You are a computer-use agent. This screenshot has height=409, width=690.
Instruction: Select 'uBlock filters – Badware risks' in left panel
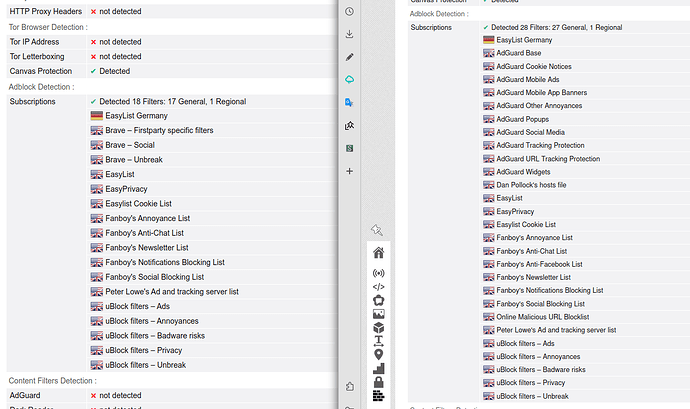tap(155, 335)
